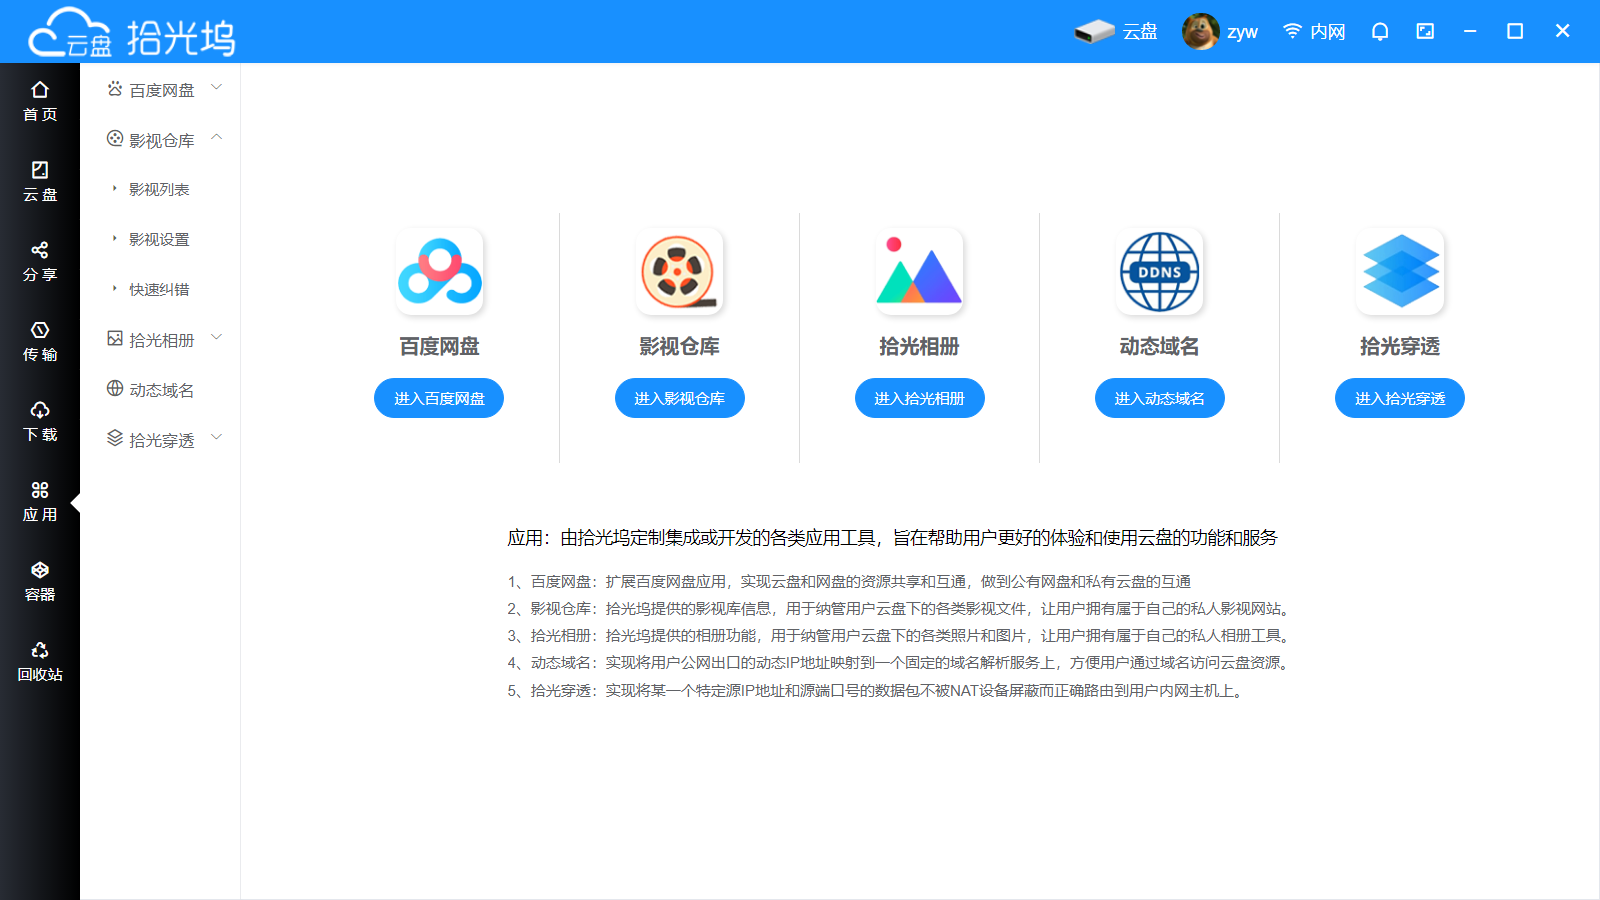Screen dimensions: 1600x900
Task: Click the large 百度网盘 app icon
Action: (439, 272)
